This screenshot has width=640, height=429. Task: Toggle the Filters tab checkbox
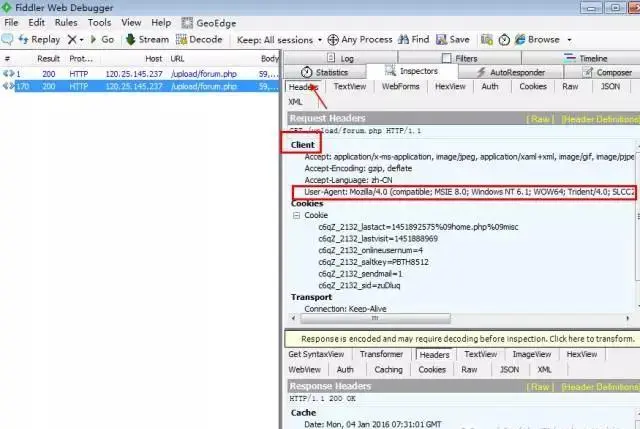coord(447,58)
